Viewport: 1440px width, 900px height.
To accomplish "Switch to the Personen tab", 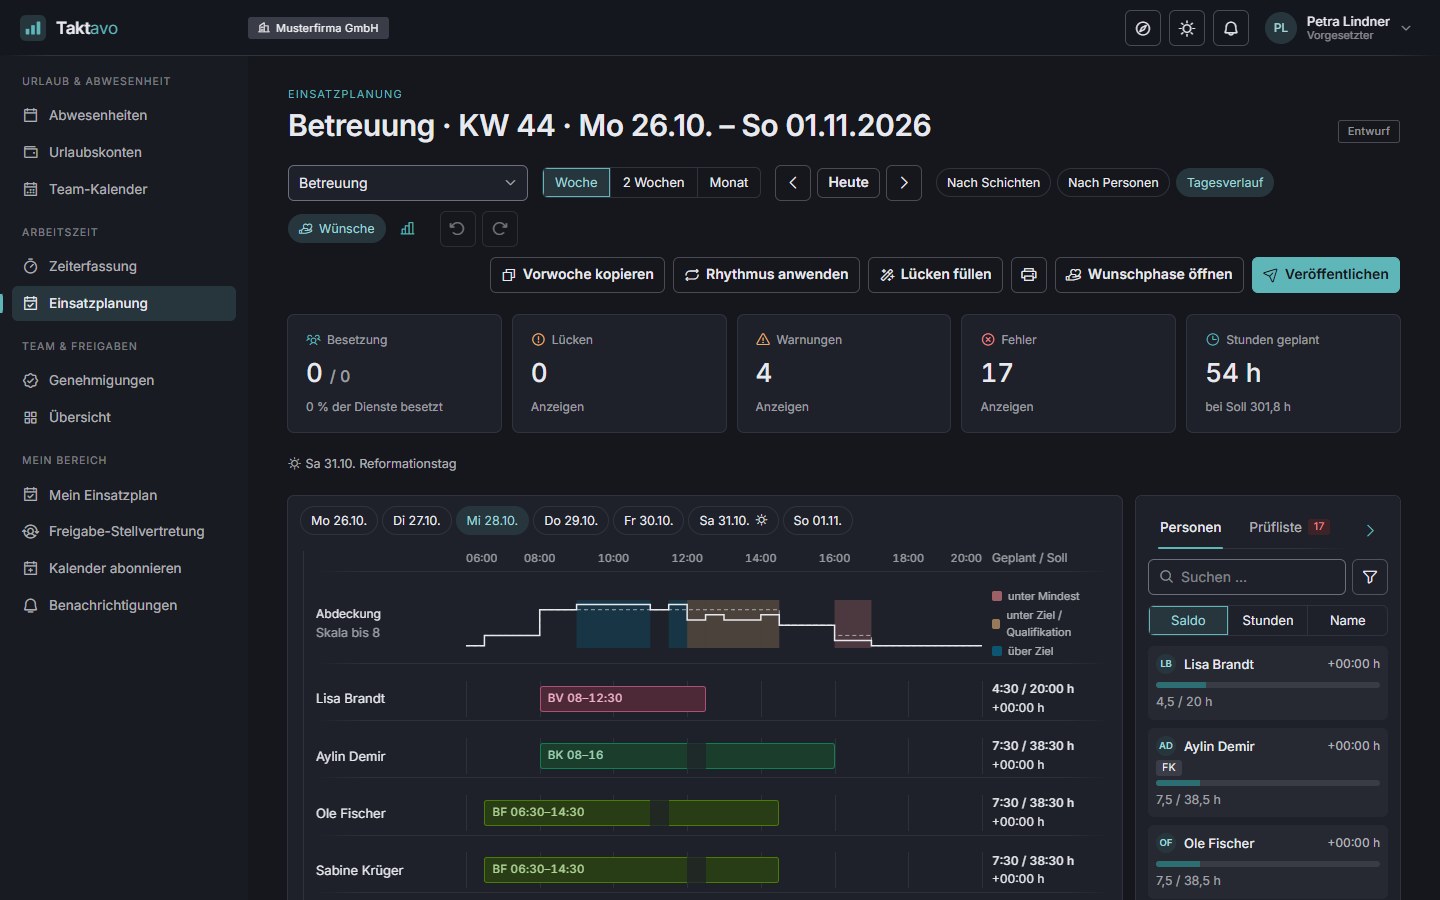I will click(1190, 527).
